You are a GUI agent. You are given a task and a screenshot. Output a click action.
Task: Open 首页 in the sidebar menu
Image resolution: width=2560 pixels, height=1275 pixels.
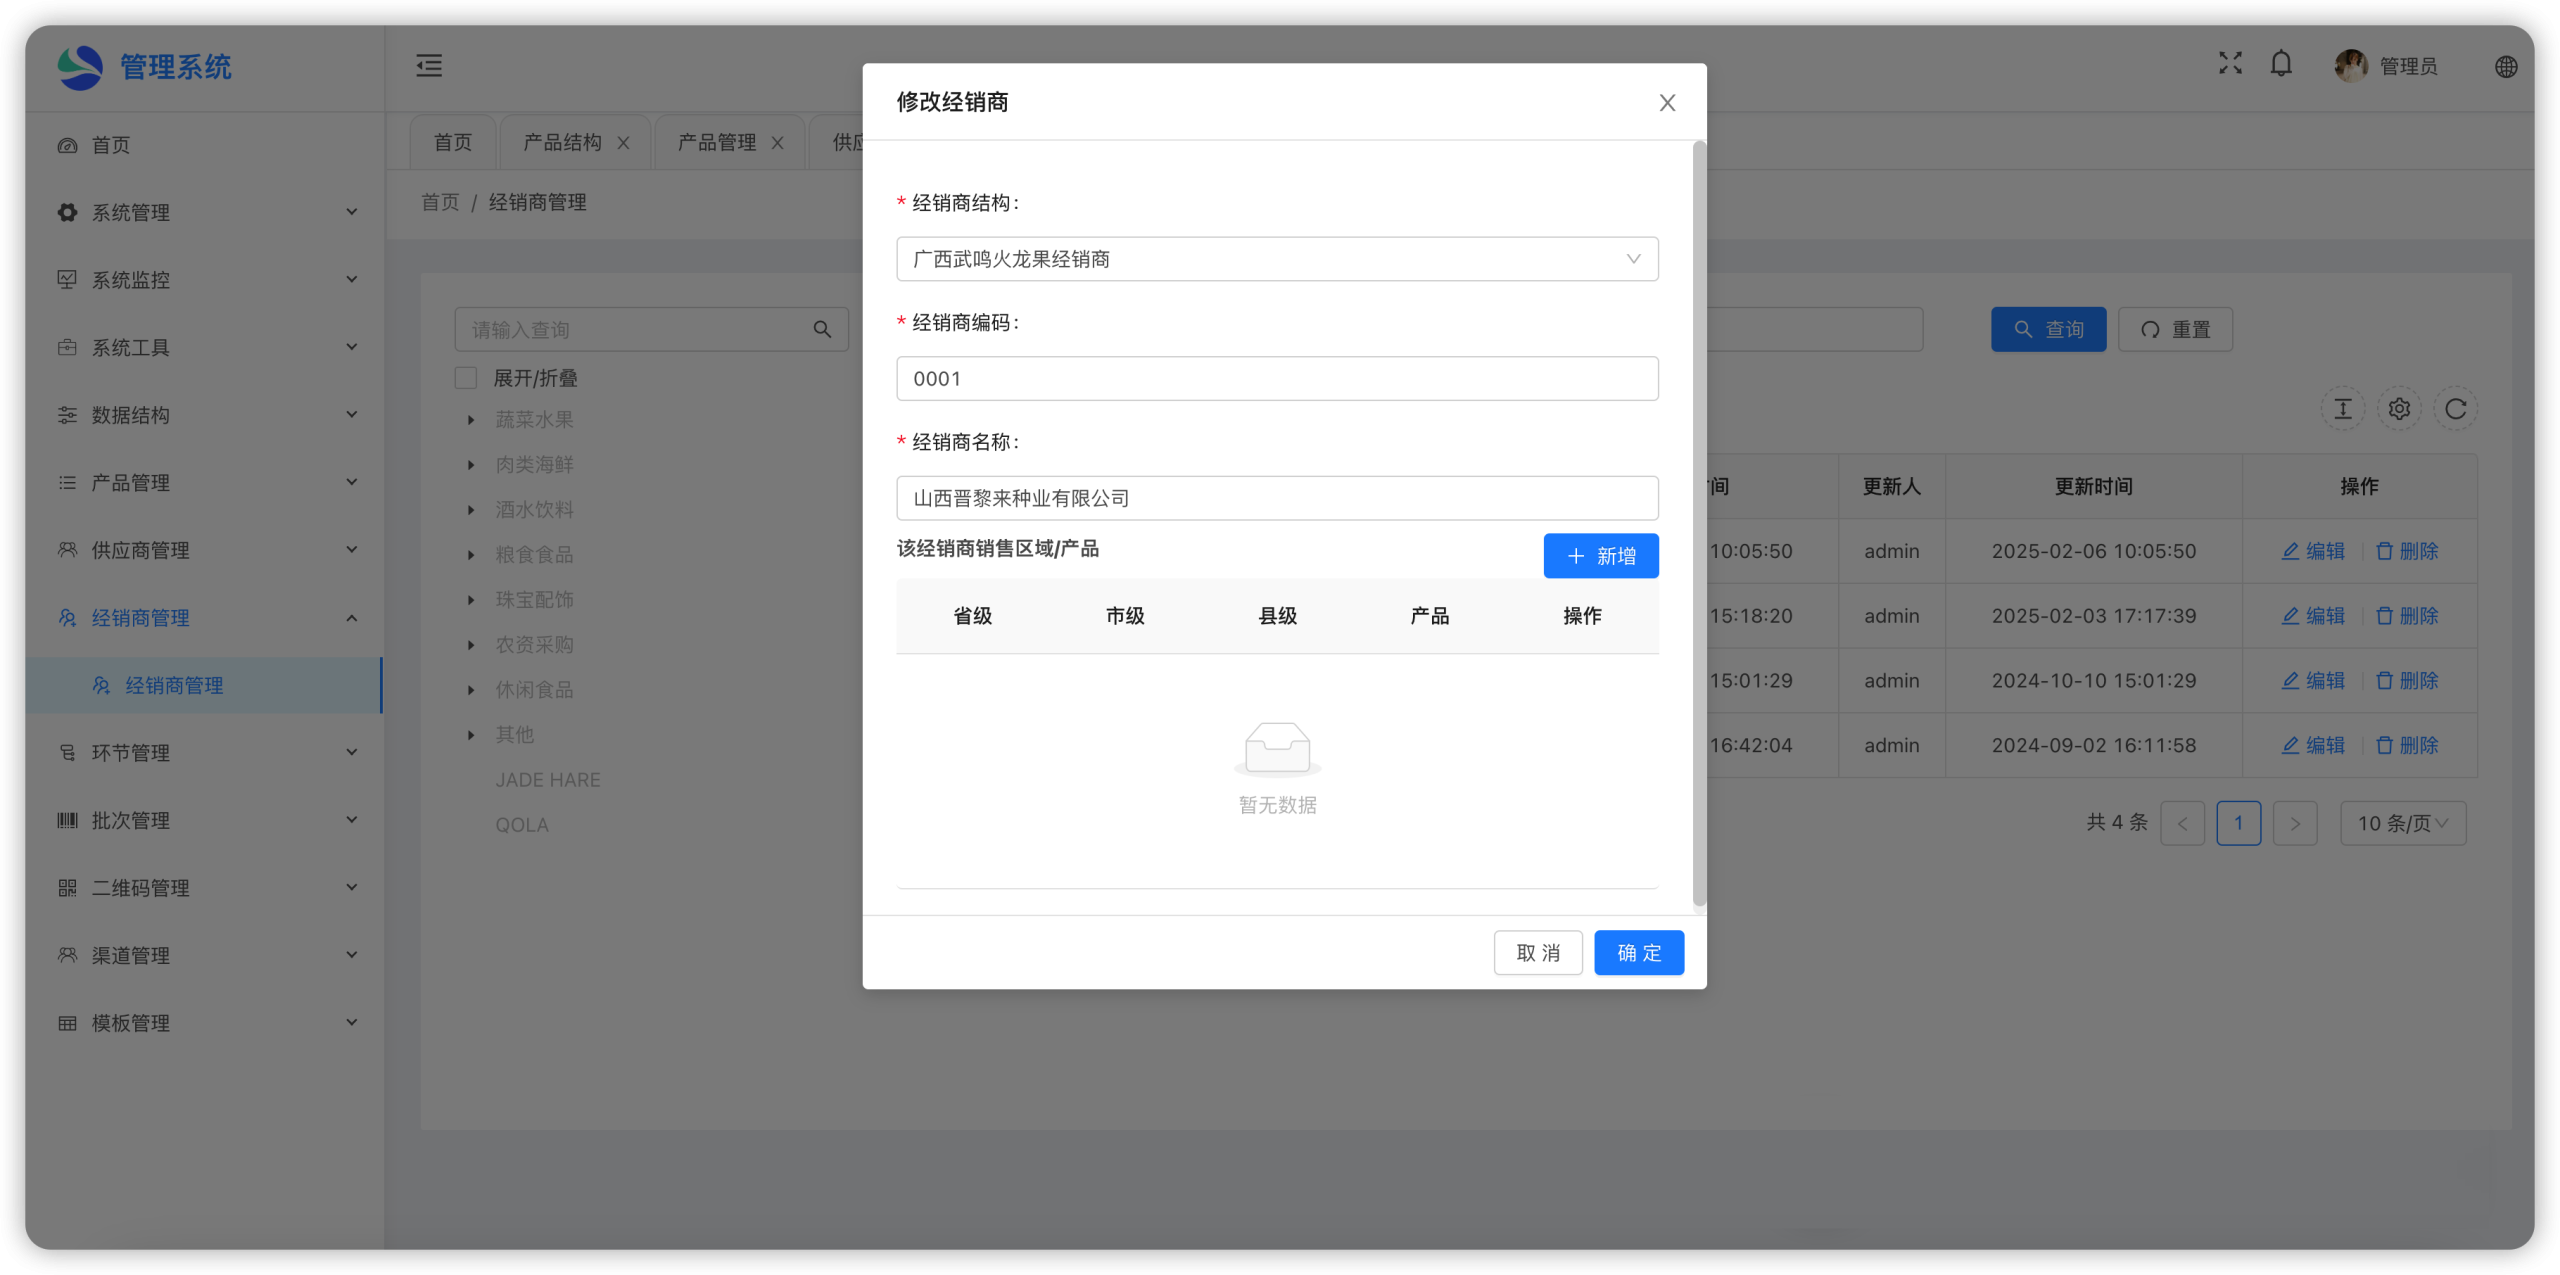click(111, 145)
